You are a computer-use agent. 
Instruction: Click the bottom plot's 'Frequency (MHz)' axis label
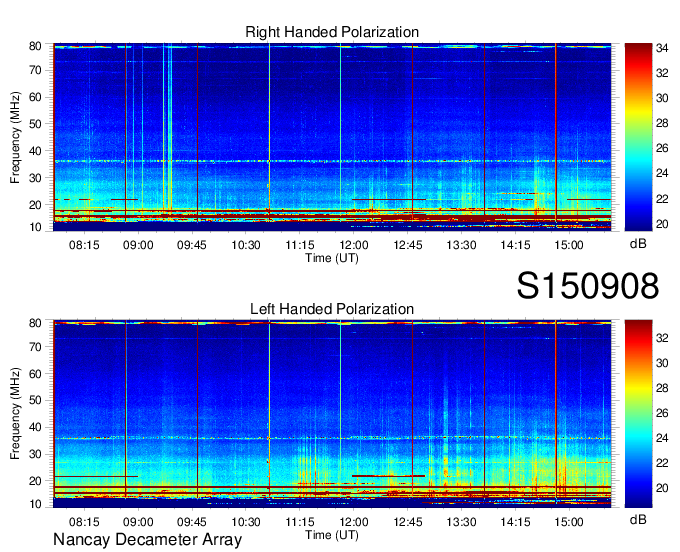tap(15, 414)
